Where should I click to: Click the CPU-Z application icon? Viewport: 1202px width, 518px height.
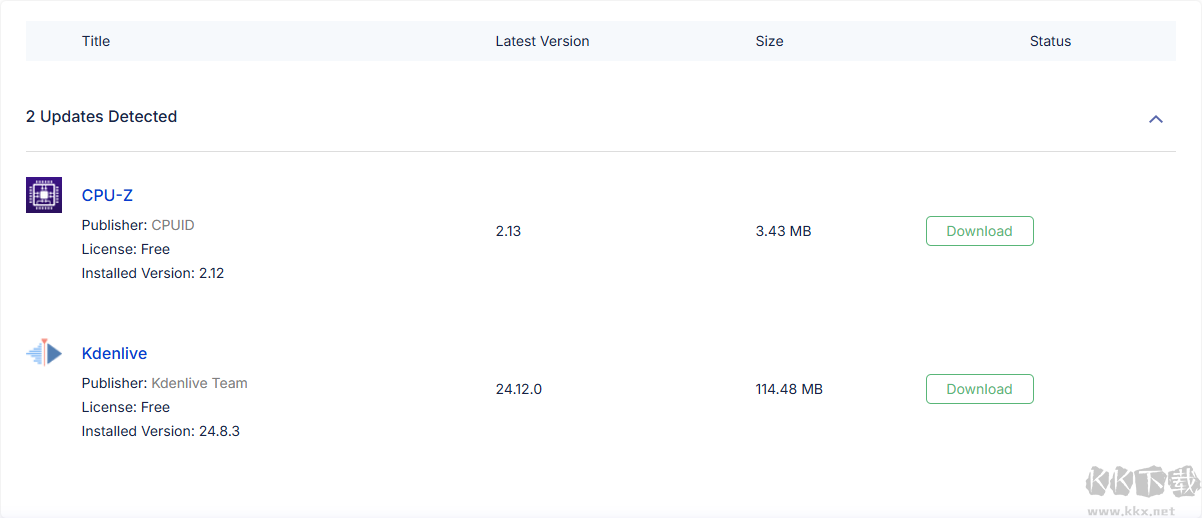pyautogui.click(x=44, y=195)
